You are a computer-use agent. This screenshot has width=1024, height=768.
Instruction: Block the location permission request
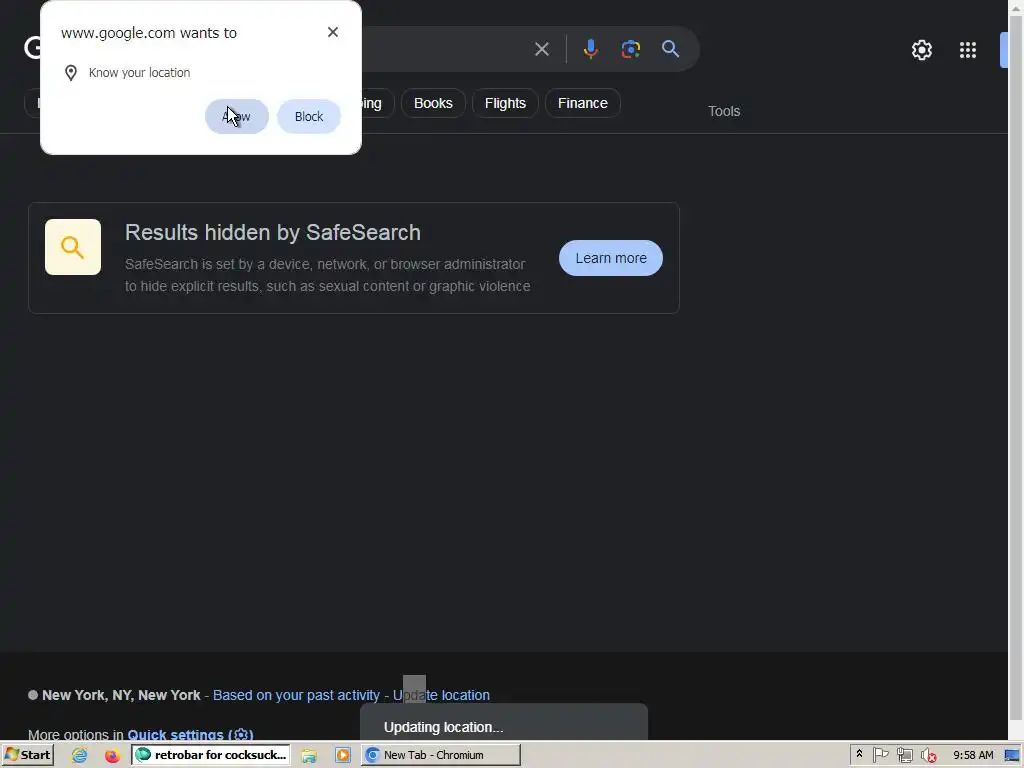(x=308, y=116)
